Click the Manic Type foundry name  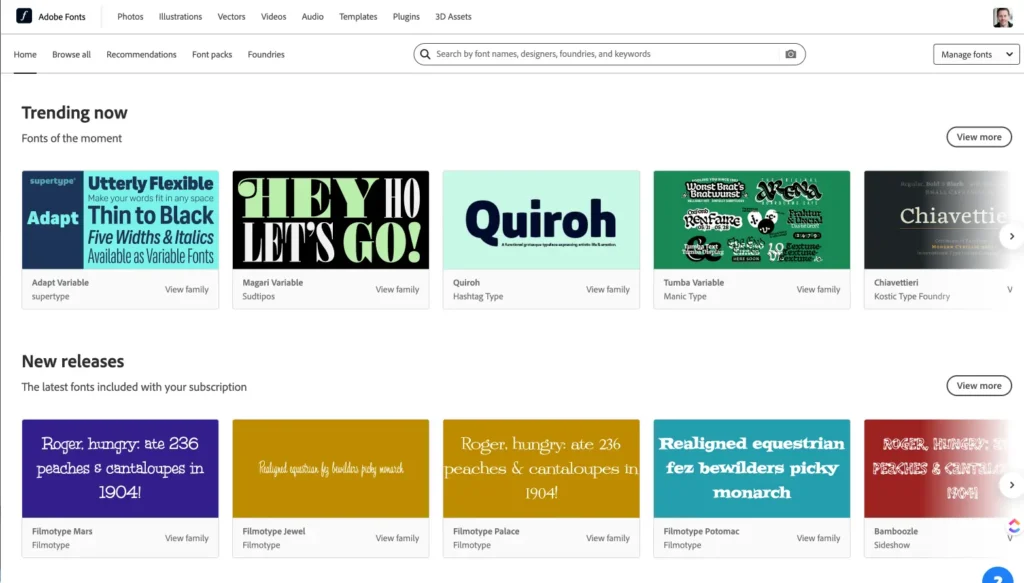(685, 296)
